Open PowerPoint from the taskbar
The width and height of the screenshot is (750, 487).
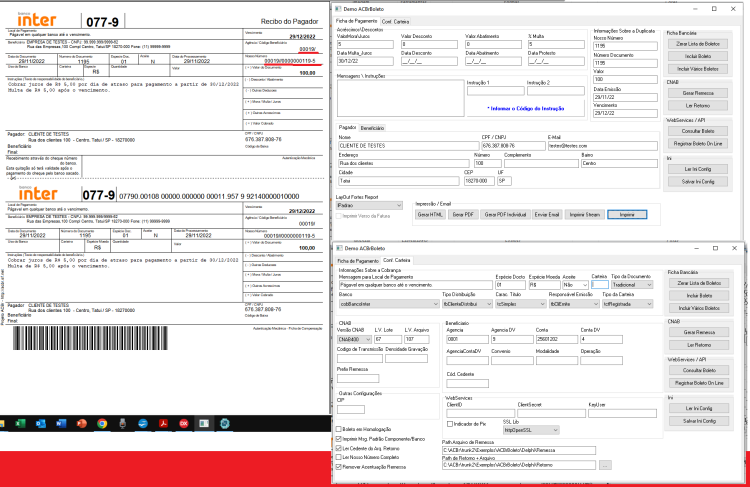pyautogui.click(x=82, y=423)
